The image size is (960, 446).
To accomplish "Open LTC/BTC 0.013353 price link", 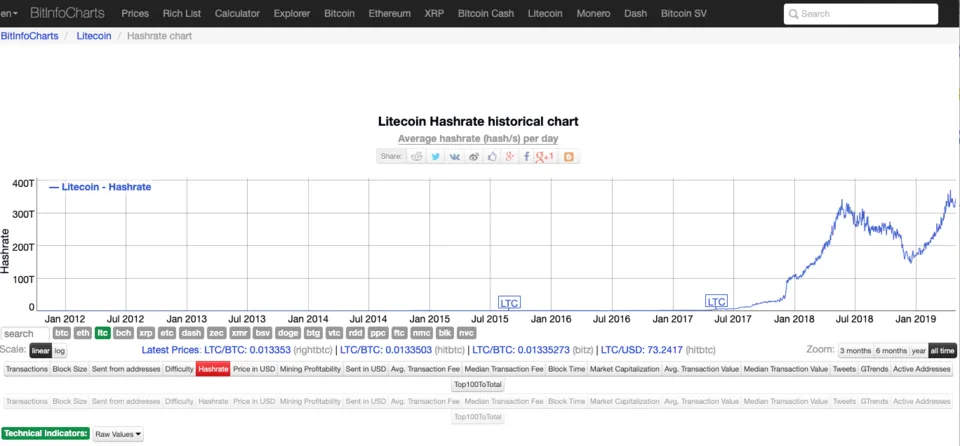I will (247, 350).
